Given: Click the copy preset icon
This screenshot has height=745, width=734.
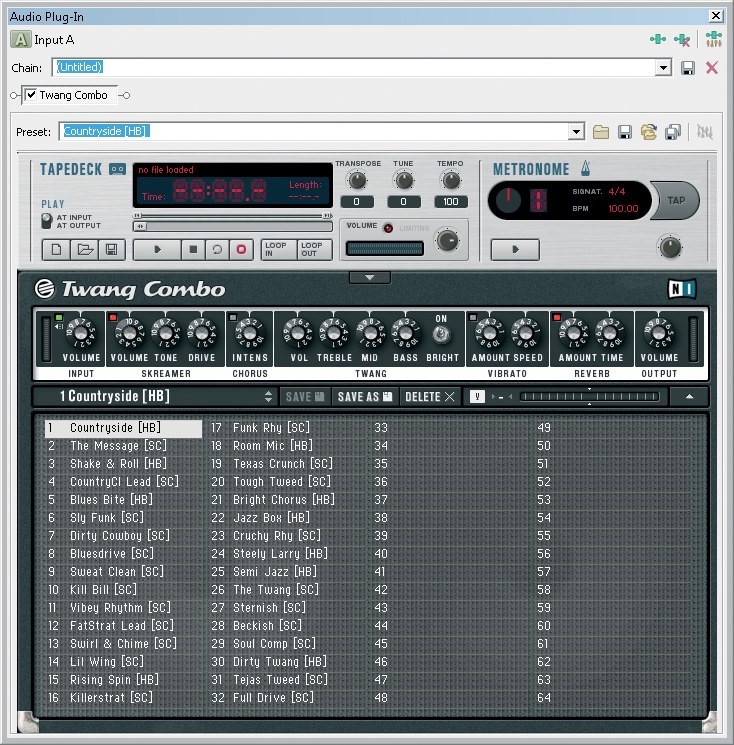Looking at the screenshot, I should [673, 132].
